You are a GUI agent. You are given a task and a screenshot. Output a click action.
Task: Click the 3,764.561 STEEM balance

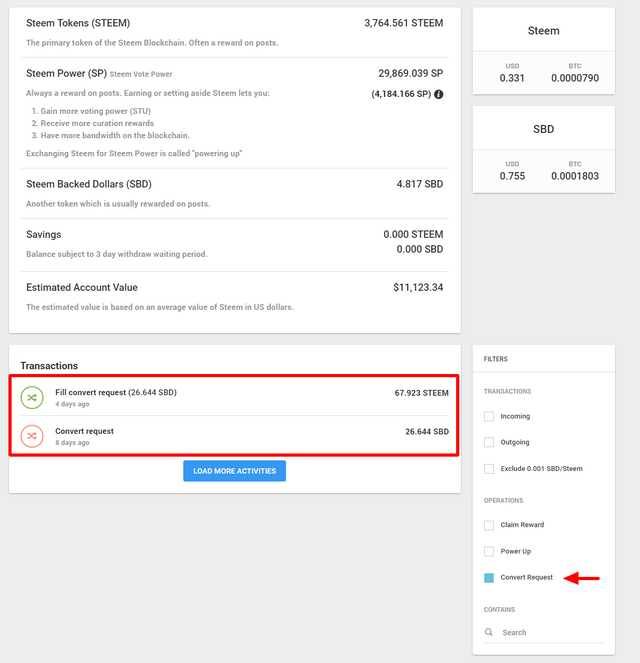pos(404,23)
